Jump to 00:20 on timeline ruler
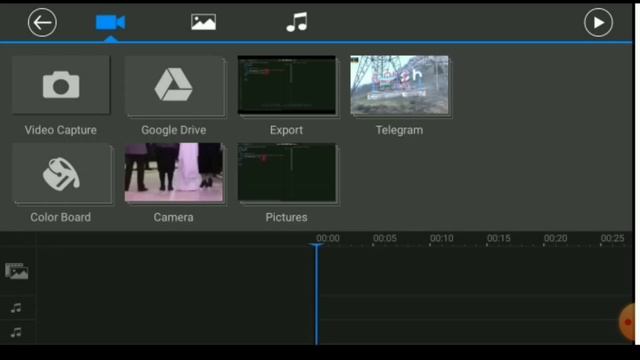This screenshot has height=360, width=640. tap(556, 238)
